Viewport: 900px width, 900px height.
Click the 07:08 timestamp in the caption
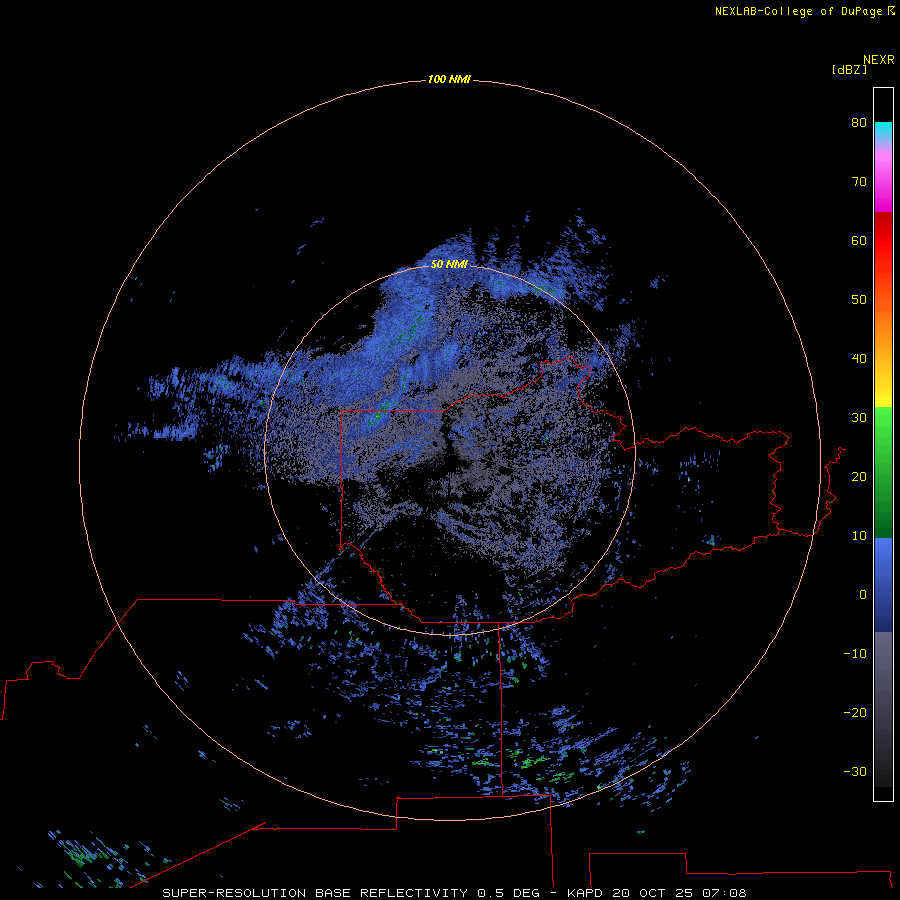724,893
